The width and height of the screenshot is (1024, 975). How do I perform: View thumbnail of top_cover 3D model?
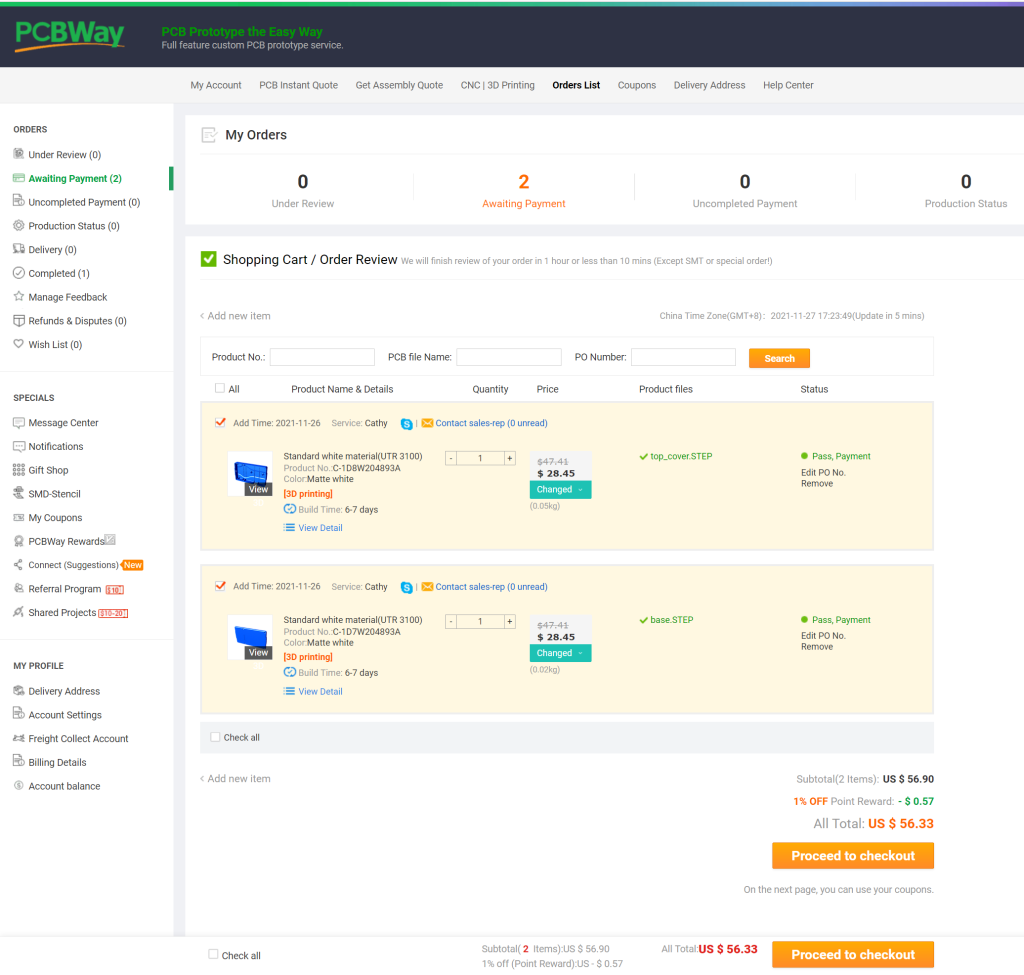pos(250,473)
